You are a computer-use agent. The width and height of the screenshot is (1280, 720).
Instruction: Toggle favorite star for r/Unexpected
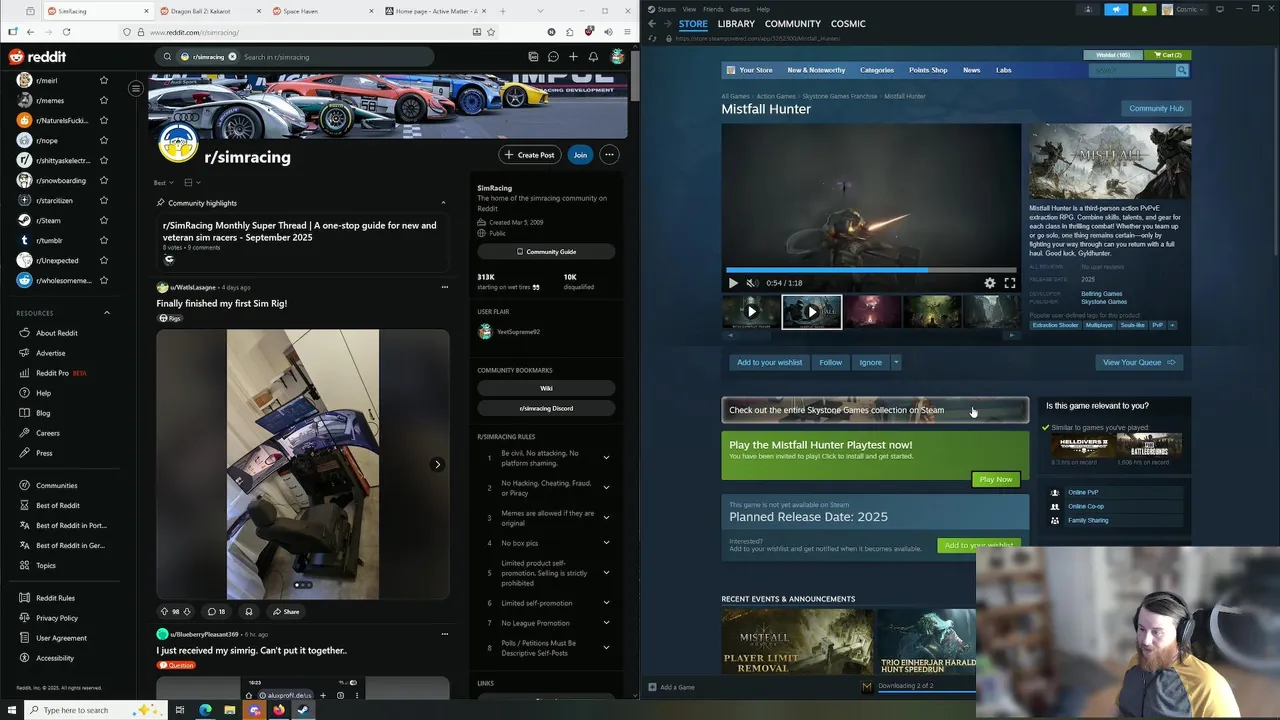(103, 261)
